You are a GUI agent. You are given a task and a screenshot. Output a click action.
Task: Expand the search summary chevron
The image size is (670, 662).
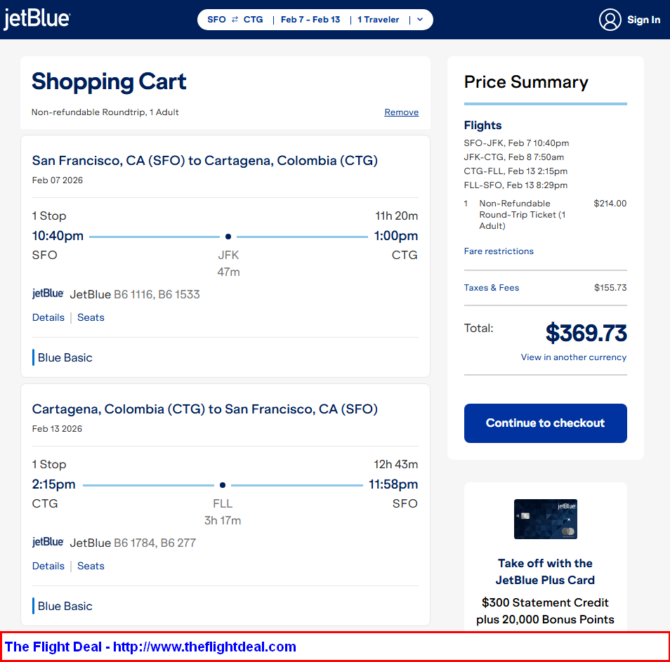(419, 20)
